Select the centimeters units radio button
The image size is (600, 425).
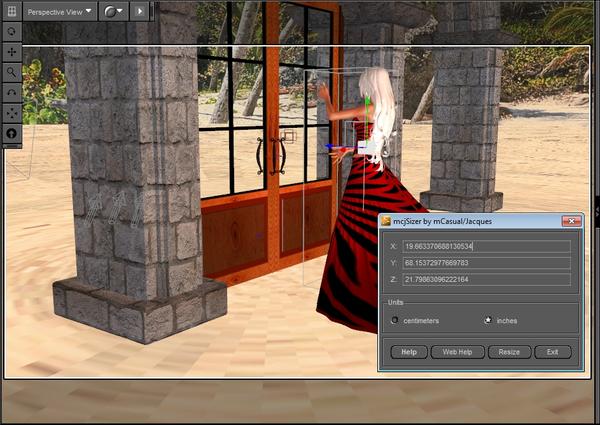[x=394, y=320]
